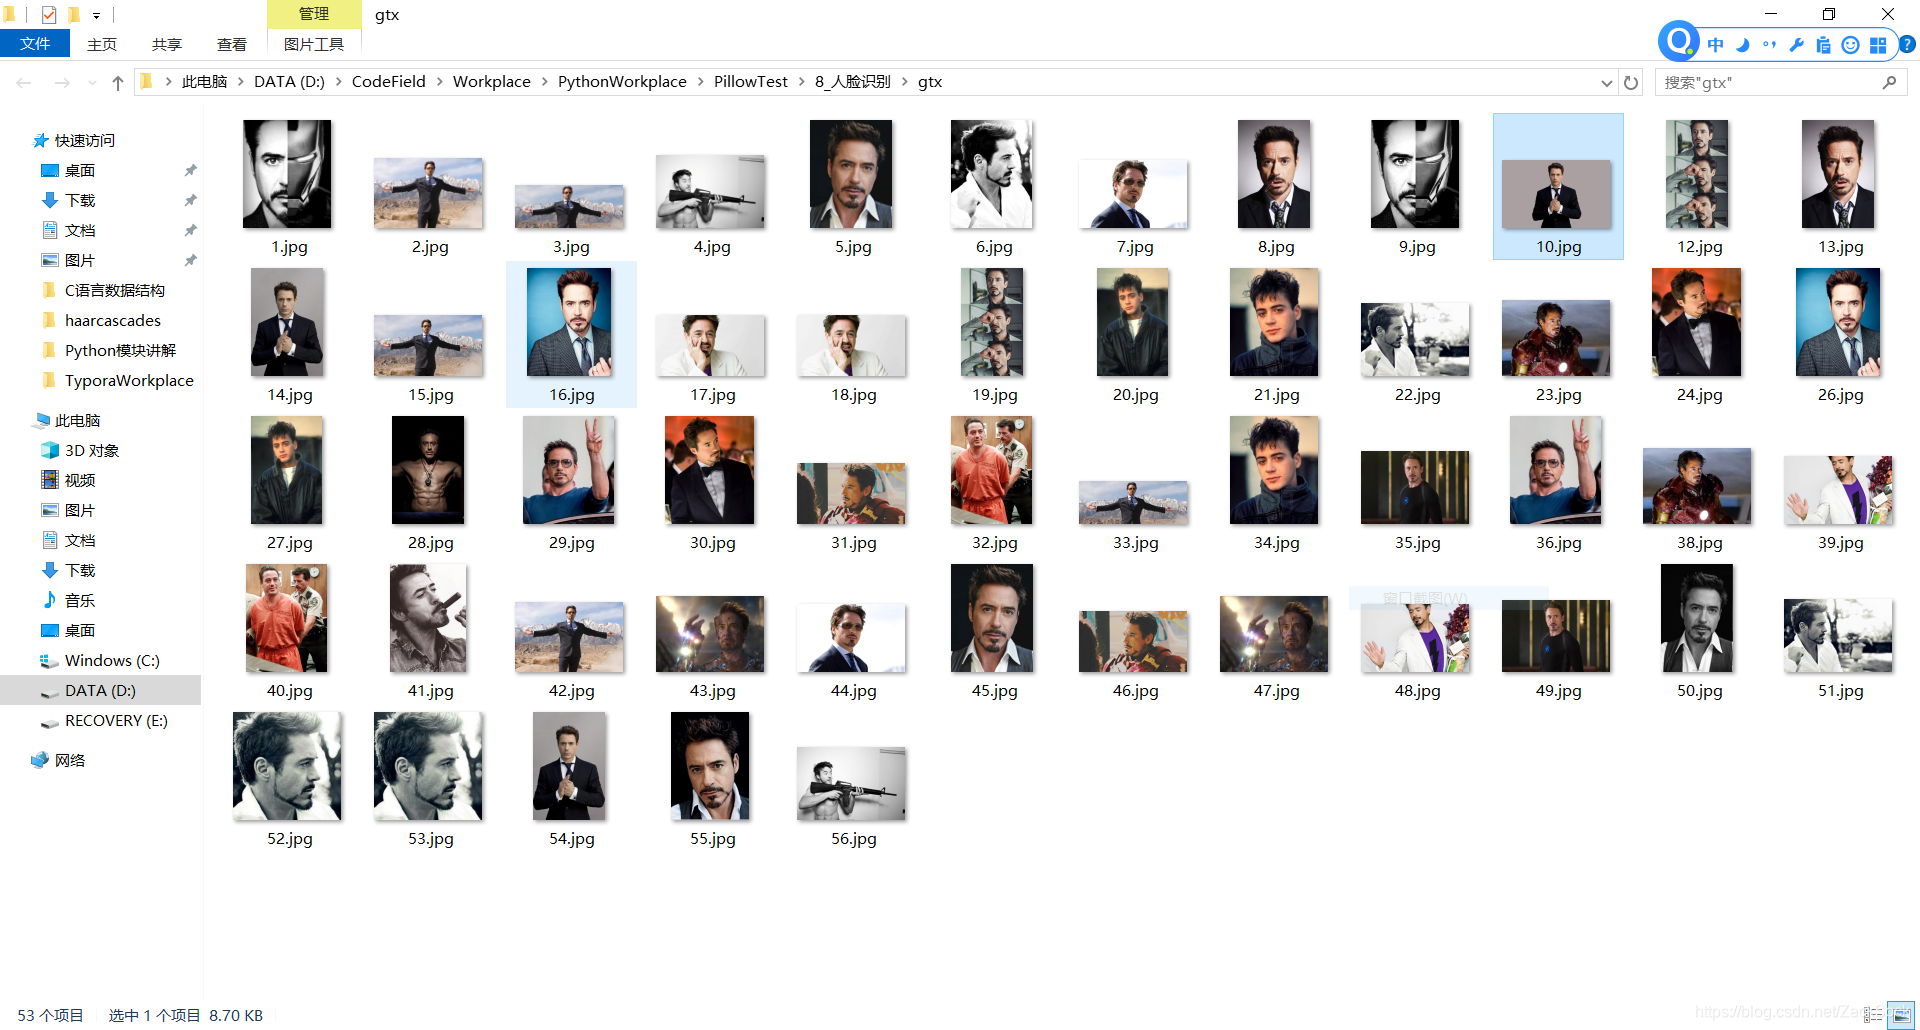Open pinned 下载 under quick access

coord(80,201)
